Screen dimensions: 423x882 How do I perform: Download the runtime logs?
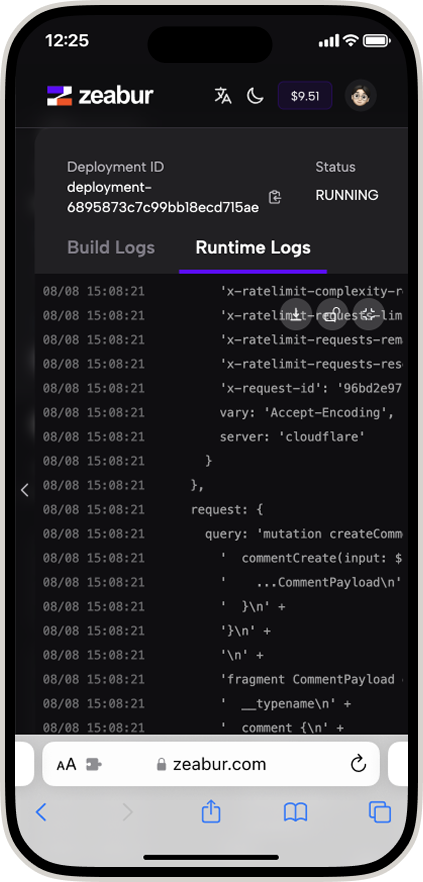pyautogui.click(x=296, y=314)
